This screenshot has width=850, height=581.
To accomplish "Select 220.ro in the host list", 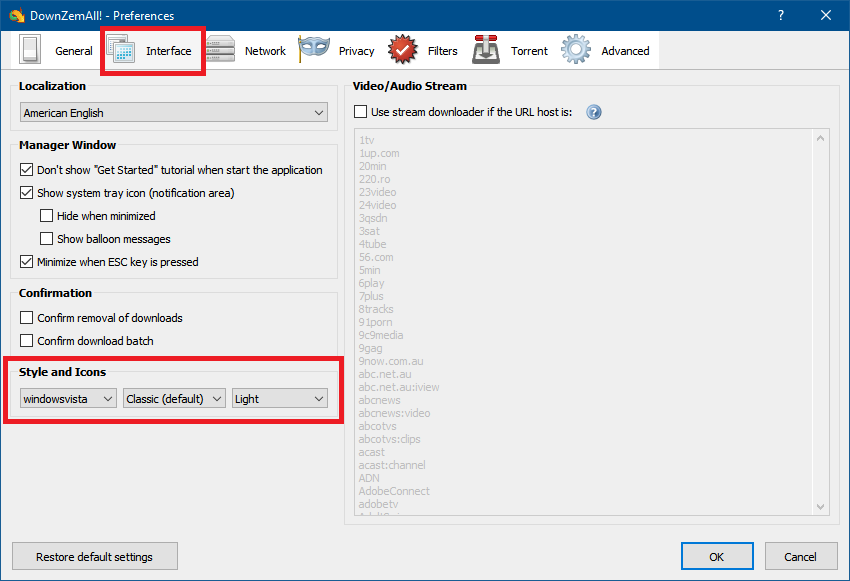I will [x=375, y=179].
